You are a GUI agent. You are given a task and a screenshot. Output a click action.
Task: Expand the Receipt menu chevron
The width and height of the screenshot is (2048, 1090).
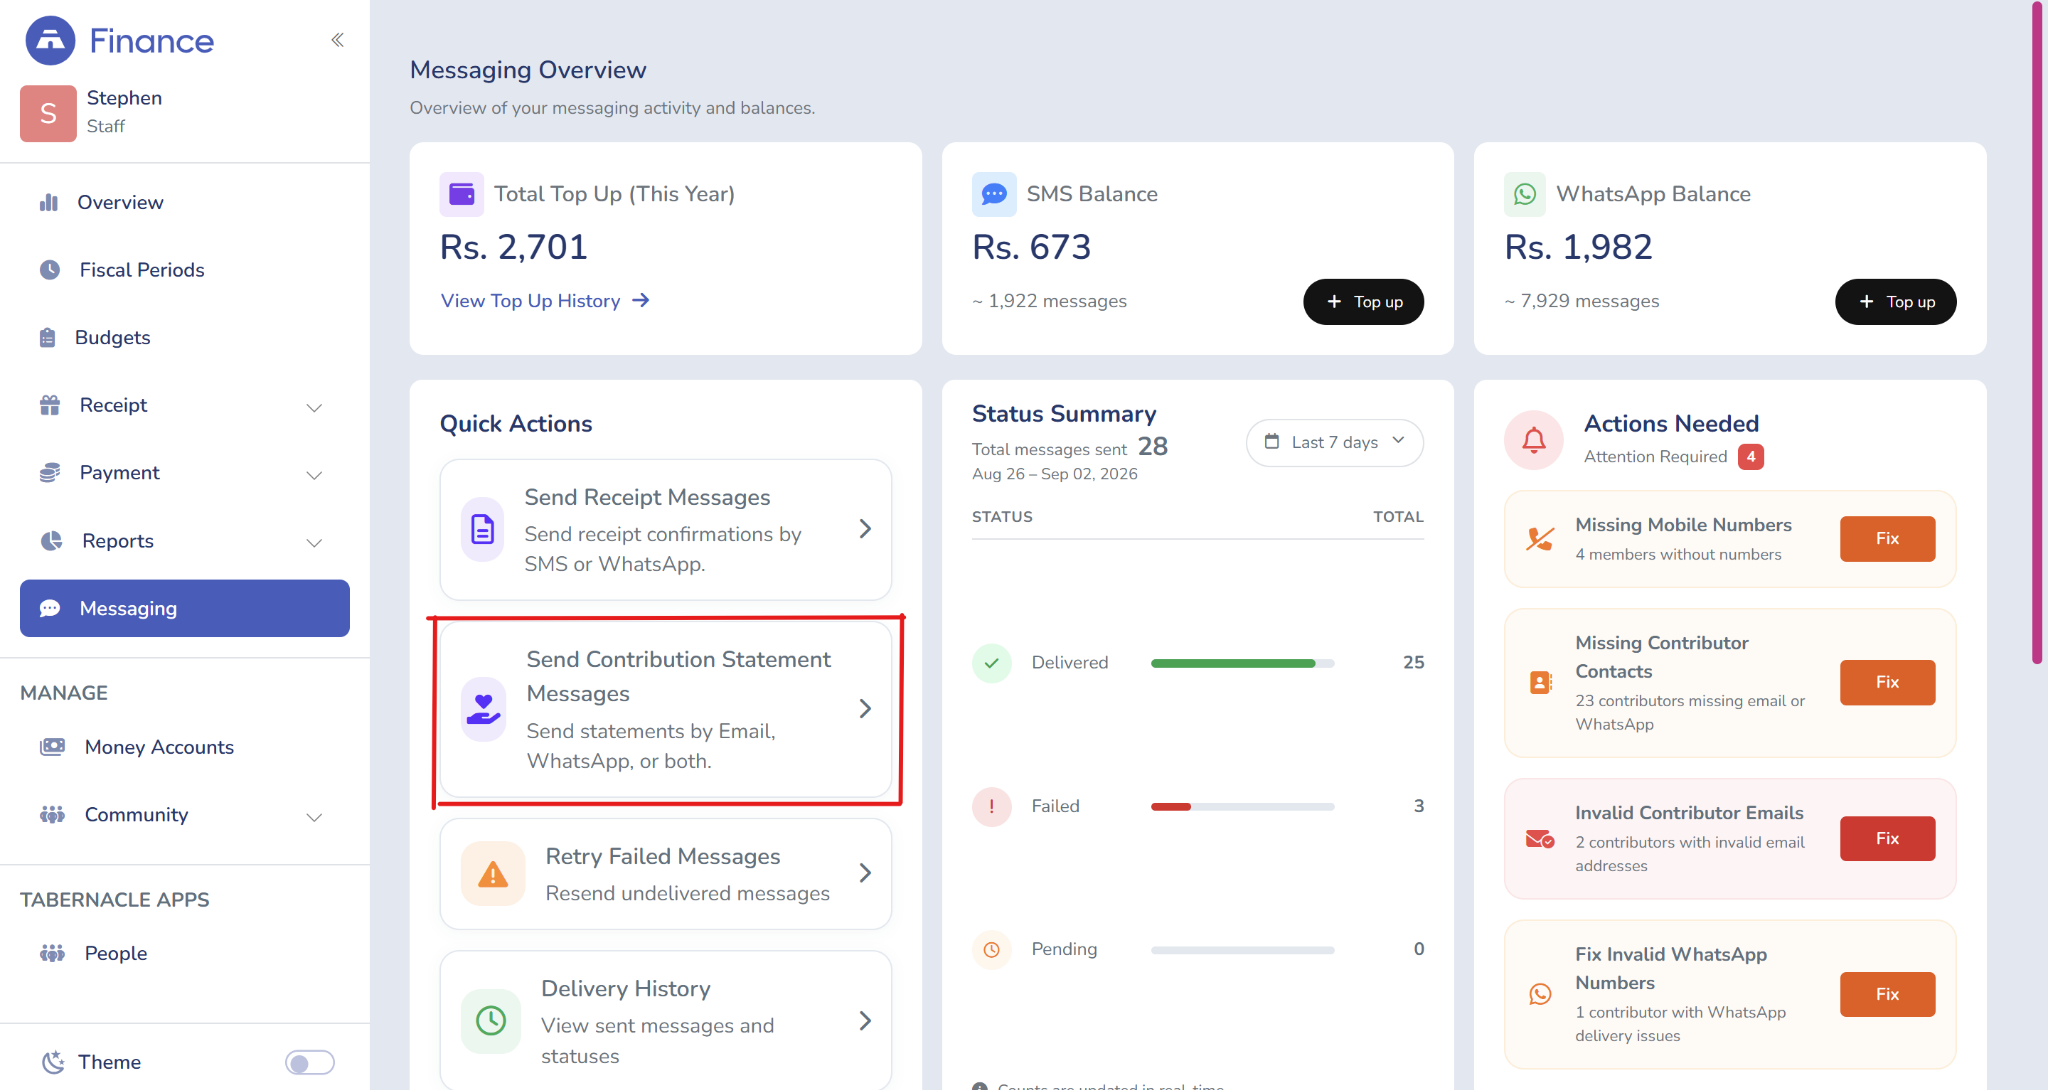pos(314,407)
